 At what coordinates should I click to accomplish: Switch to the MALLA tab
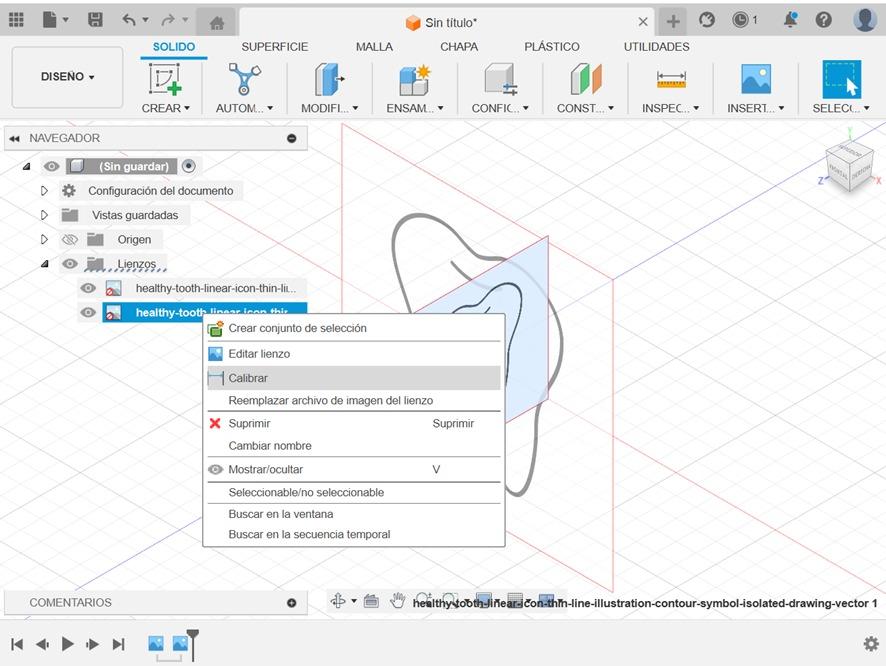pos(374,47)
